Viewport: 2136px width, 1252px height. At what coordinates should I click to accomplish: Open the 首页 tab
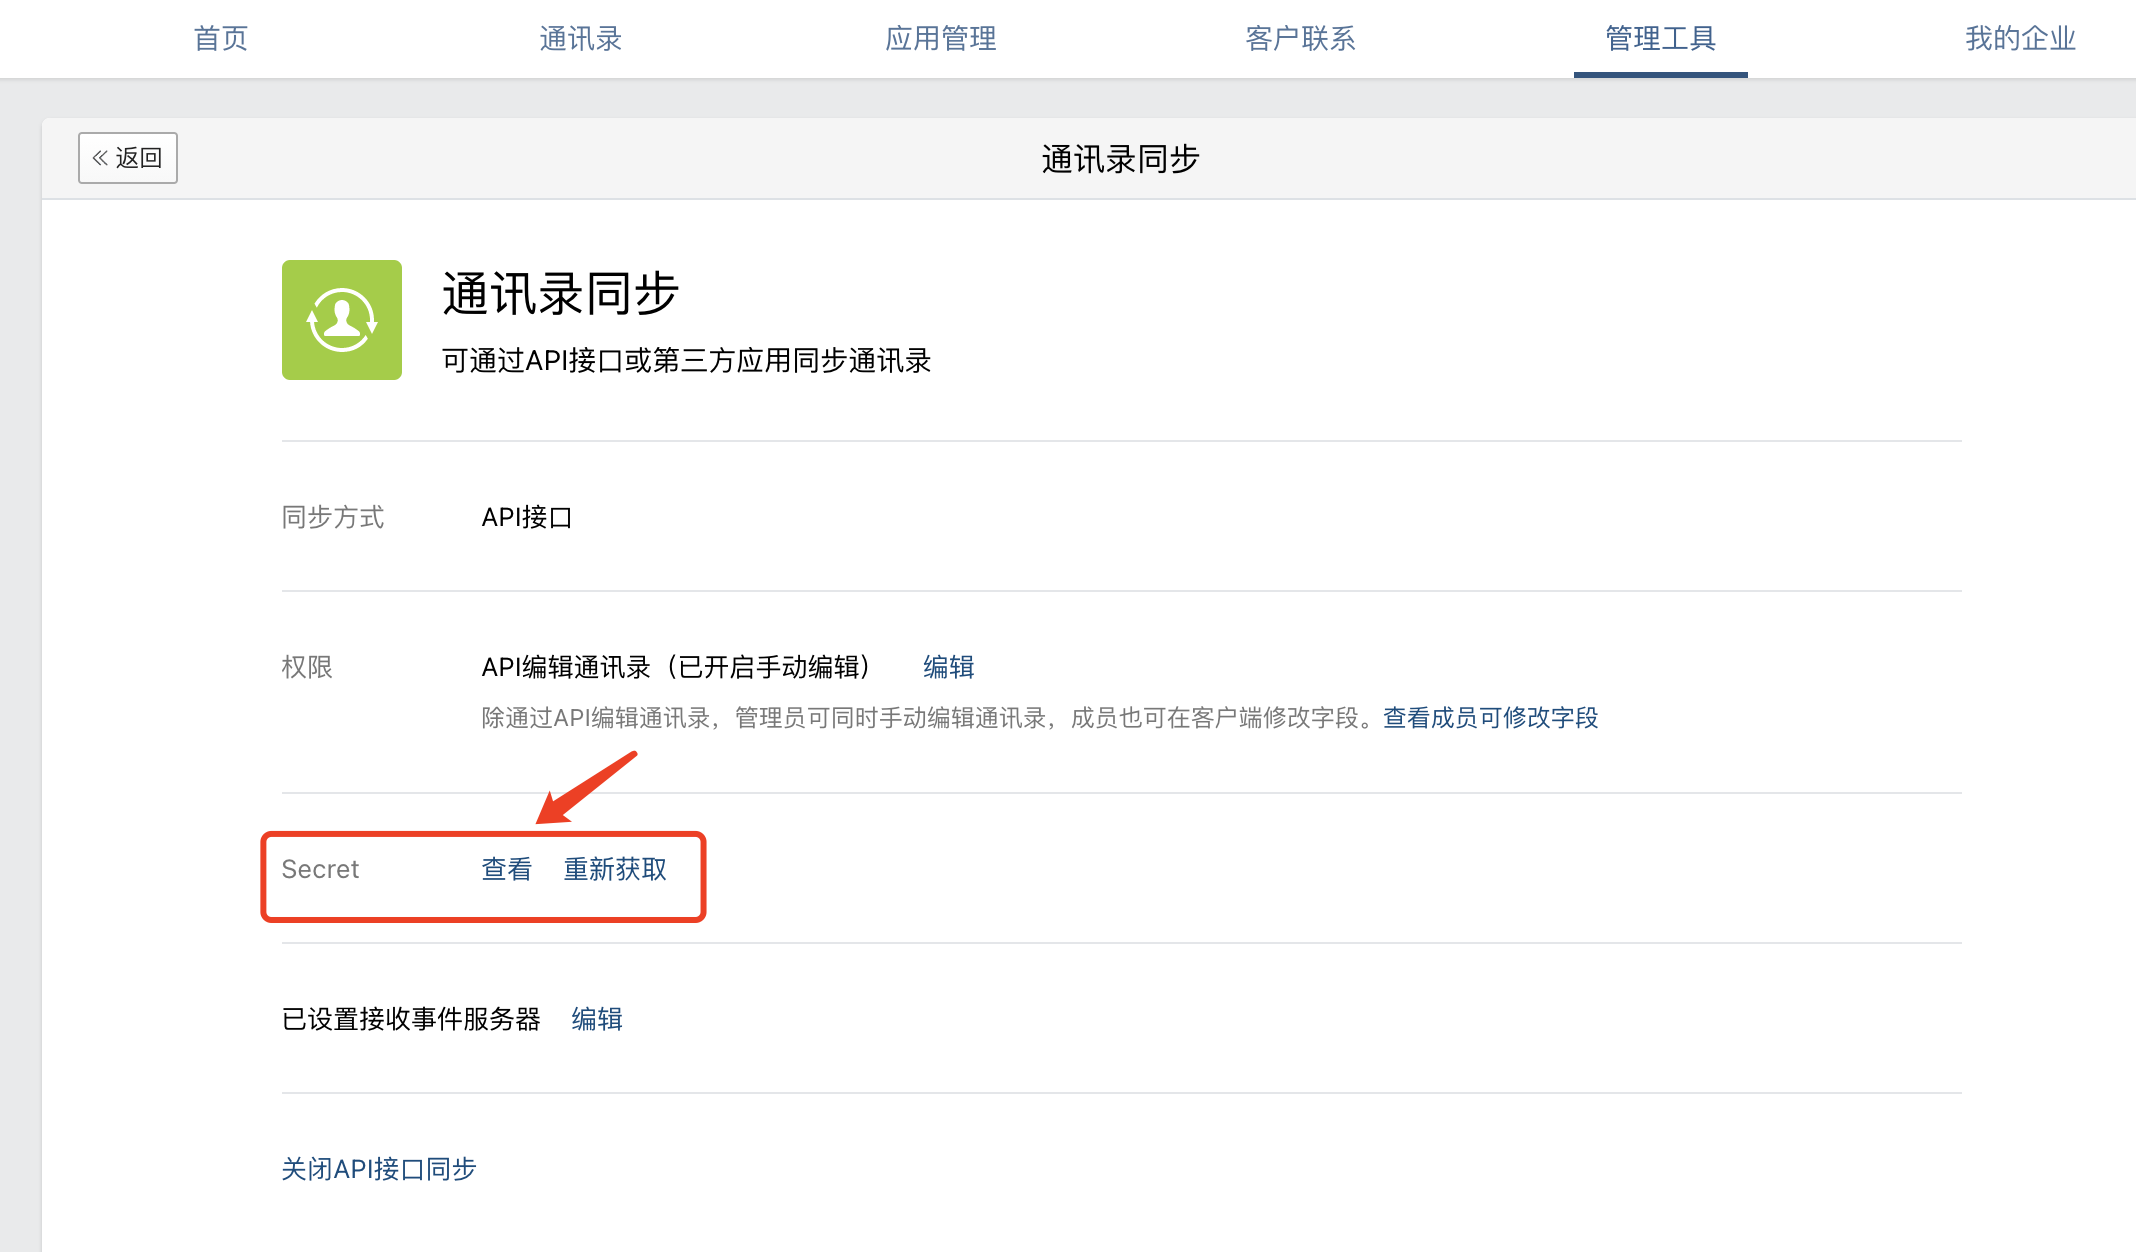[x=220, y=39]
